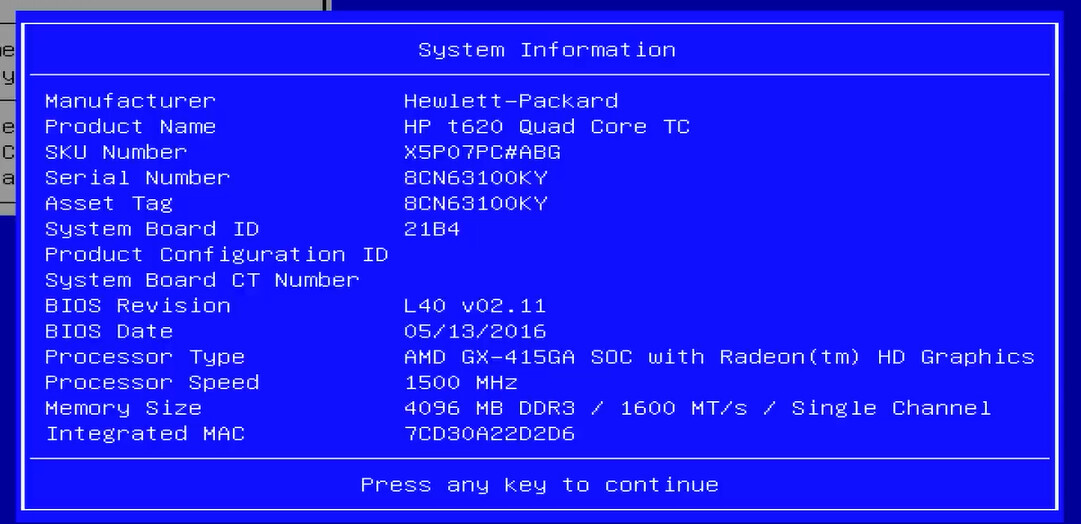Click the BIOS Revision value L40 v02.11
Screen dimensions: 1081x524
point(475,306)
